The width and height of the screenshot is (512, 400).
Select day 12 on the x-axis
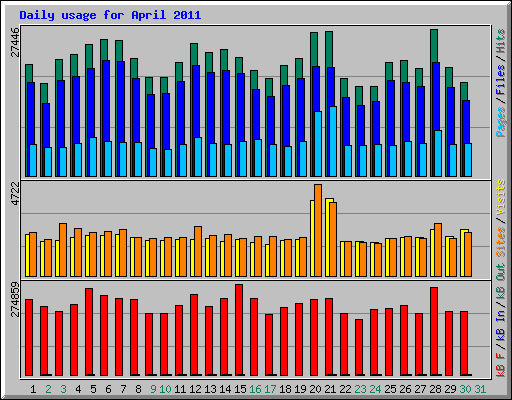[195, 389]
